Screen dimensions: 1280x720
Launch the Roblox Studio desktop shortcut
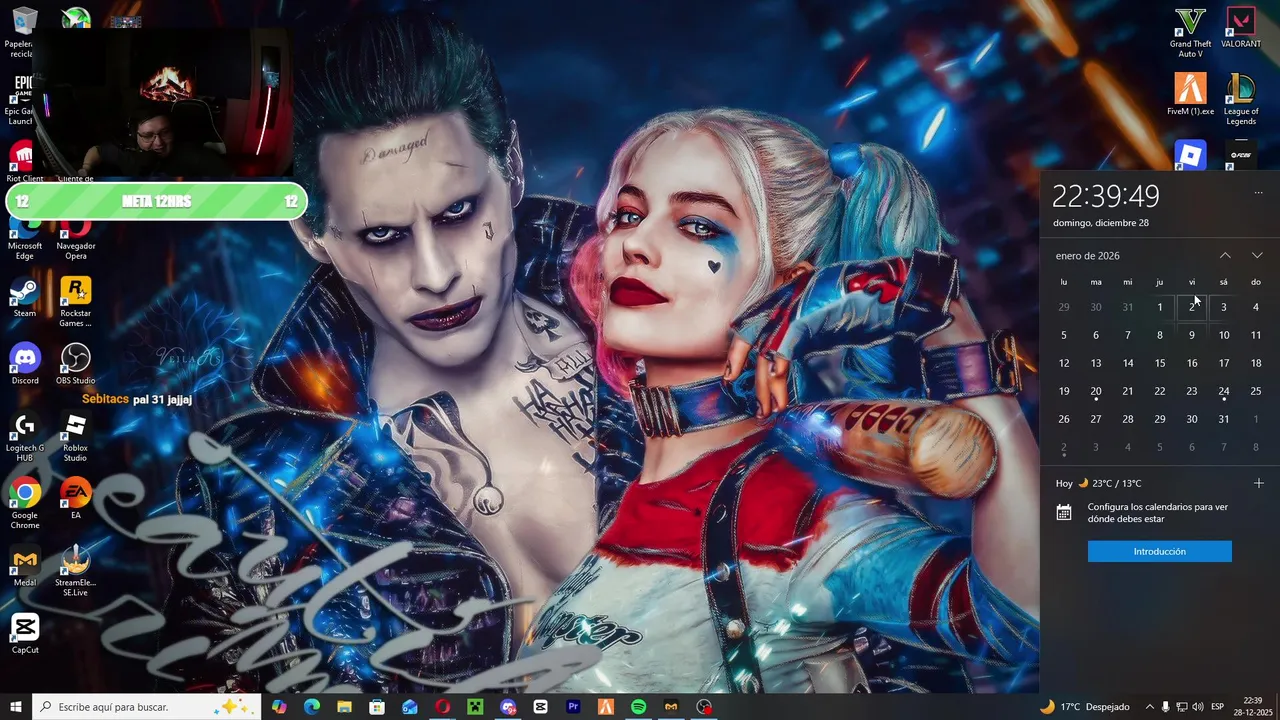[76, 436]
